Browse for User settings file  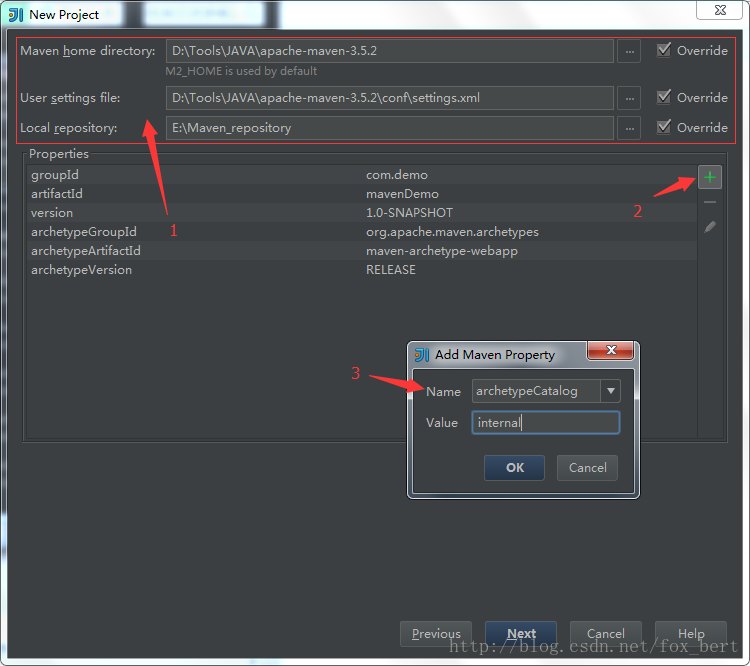629,98
